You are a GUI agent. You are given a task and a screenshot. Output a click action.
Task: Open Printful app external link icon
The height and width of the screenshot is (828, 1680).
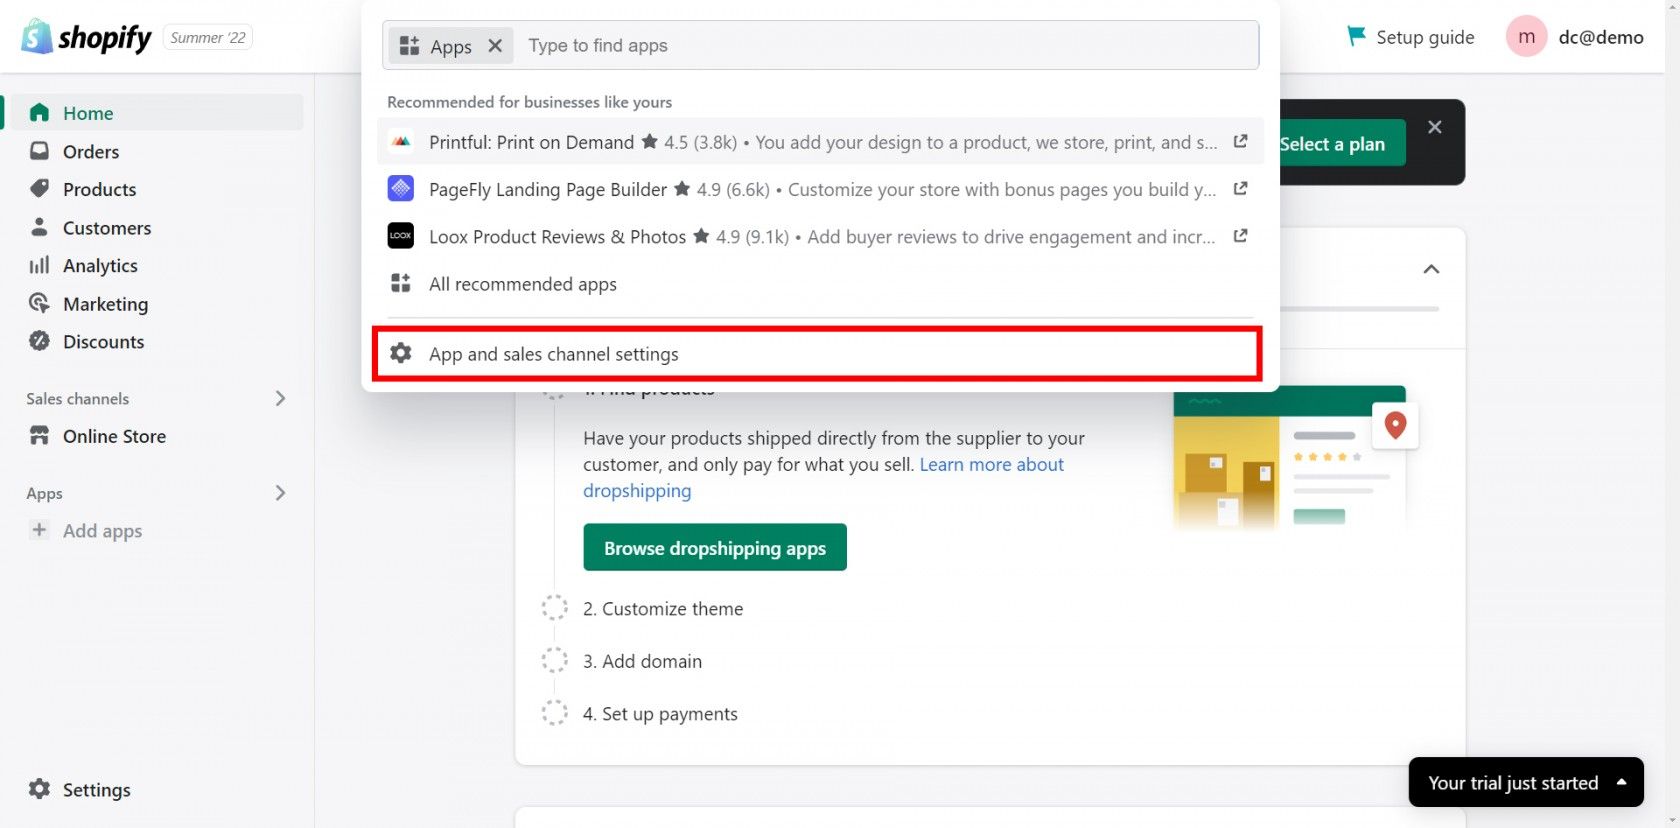click(x=1240, y=142)
